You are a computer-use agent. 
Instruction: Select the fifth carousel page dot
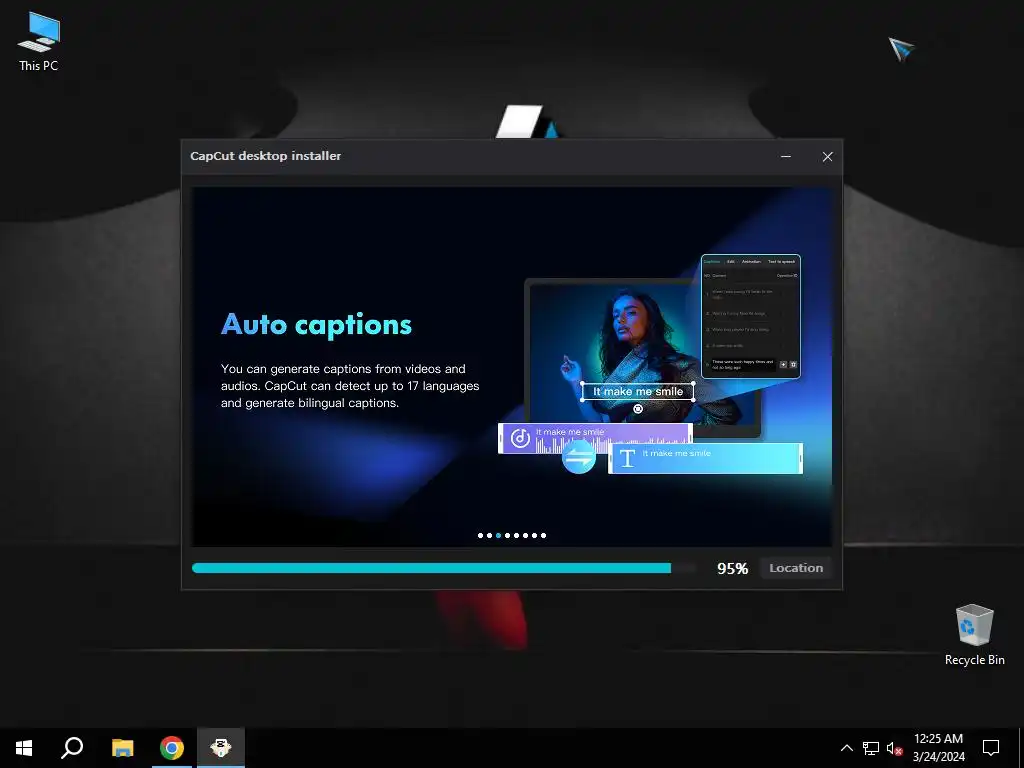517,536
